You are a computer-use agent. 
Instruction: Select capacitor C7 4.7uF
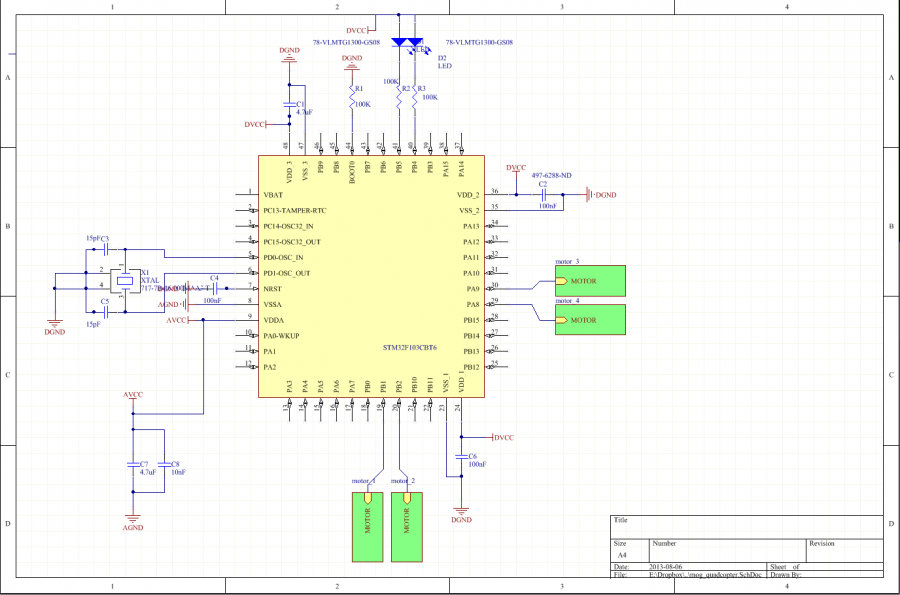click(132, 464)
